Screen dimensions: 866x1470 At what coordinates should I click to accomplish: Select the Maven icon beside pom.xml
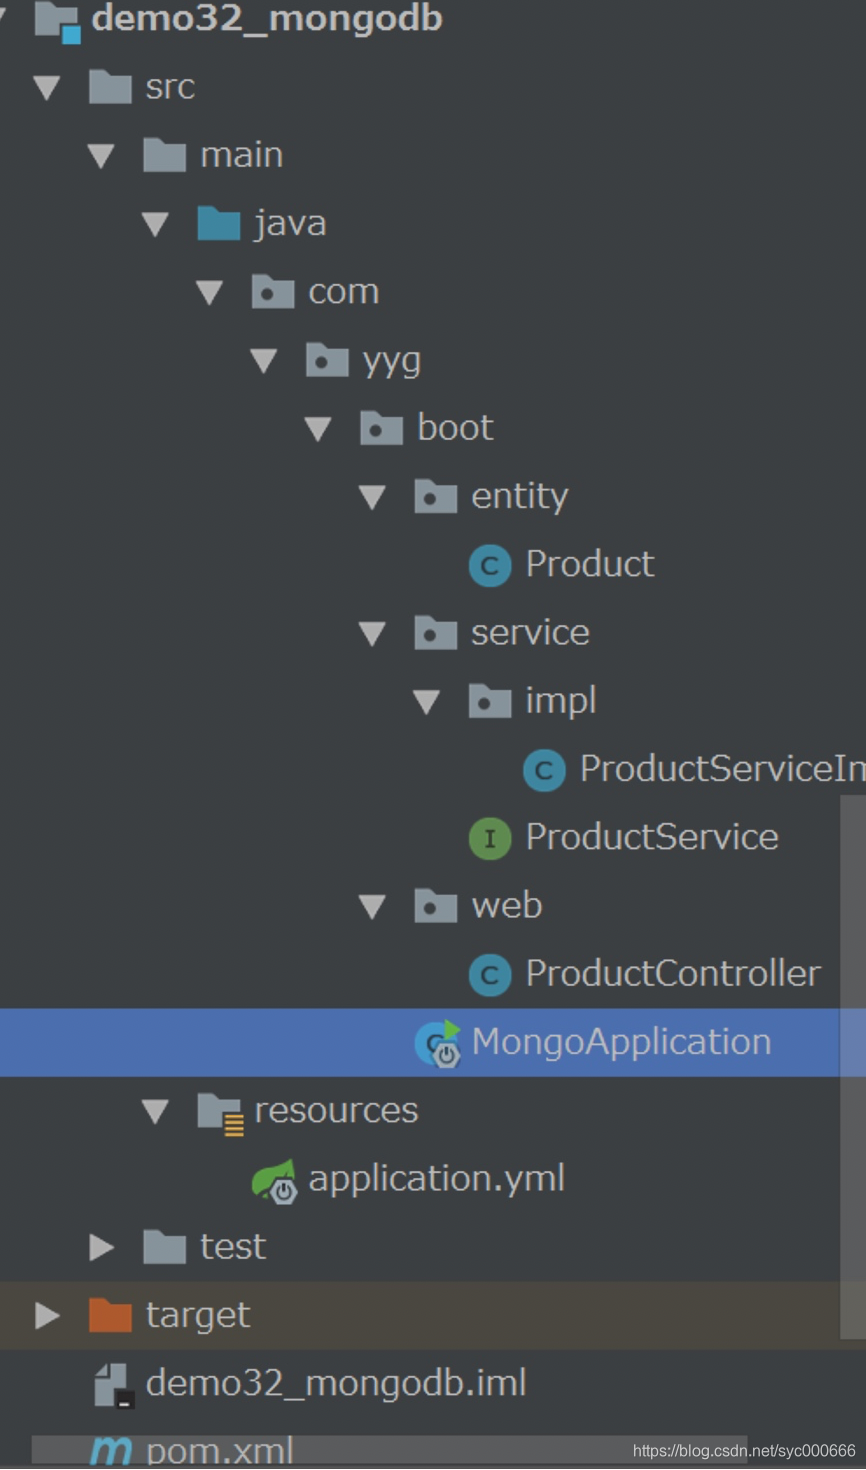[x=110, y=1449]
